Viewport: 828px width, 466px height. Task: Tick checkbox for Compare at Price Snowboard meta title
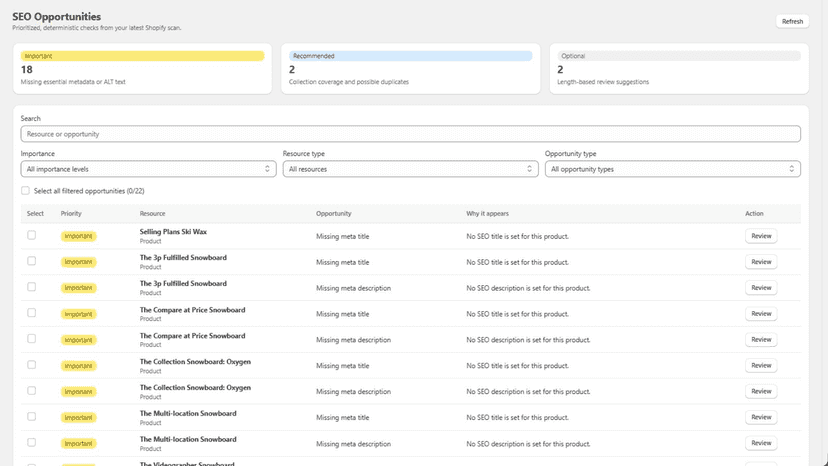[32, 313]
